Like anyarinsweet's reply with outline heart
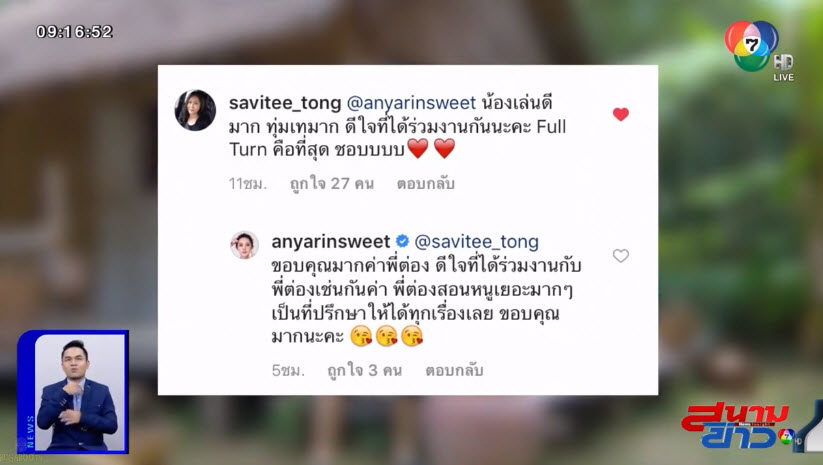The width and height of the screenshot is (823, 465). click(620, 256)
